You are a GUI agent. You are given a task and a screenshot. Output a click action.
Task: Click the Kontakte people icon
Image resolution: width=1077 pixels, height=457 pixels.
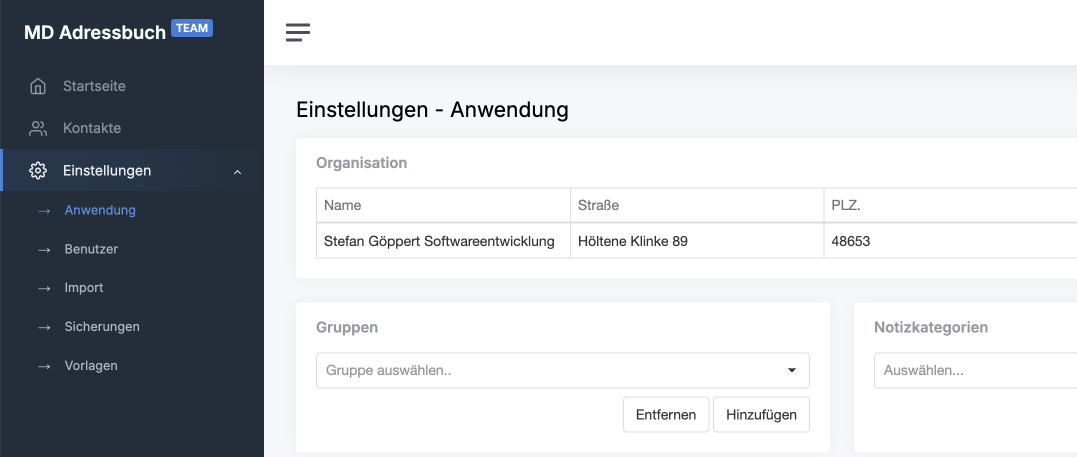pyautogui.click(x=38, y=129)
